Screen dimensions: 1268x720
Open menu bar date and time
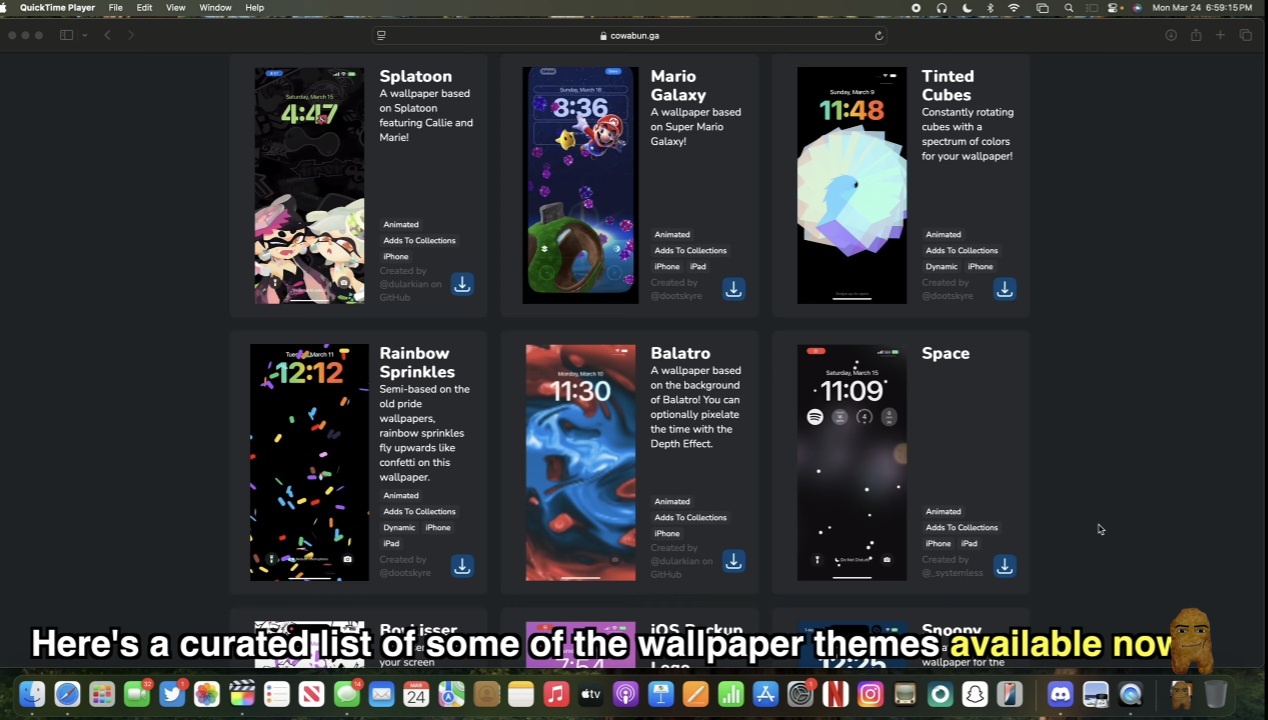tap(1202, 7)
